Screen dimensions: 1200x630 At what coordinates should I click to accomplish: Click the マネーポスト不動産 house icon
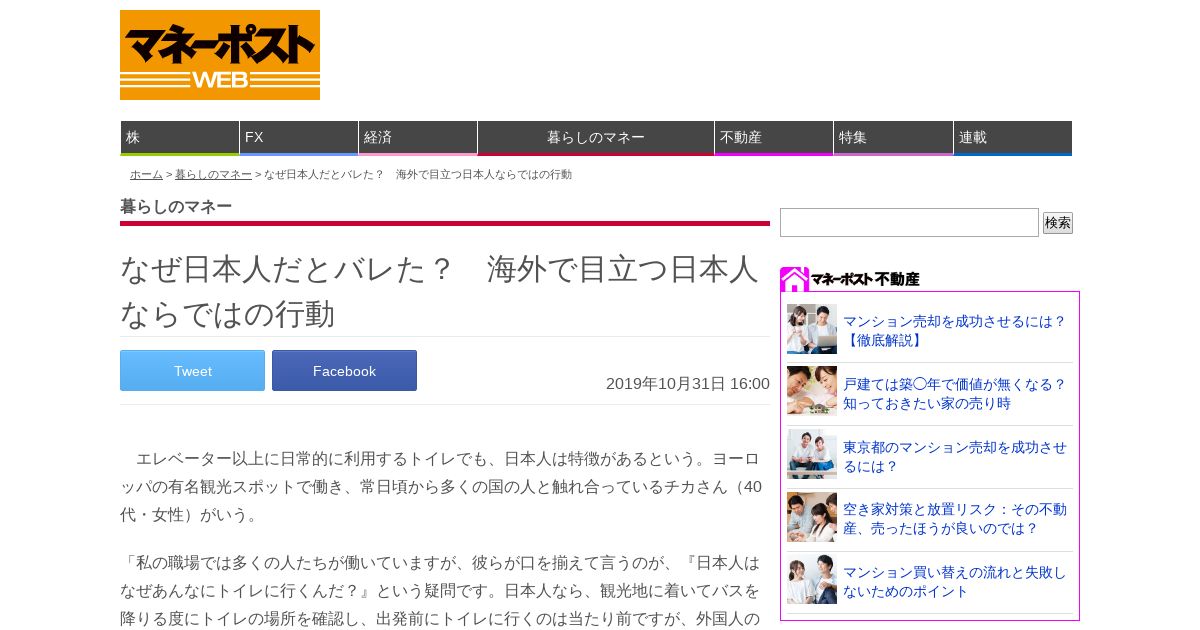coord(794,279)
